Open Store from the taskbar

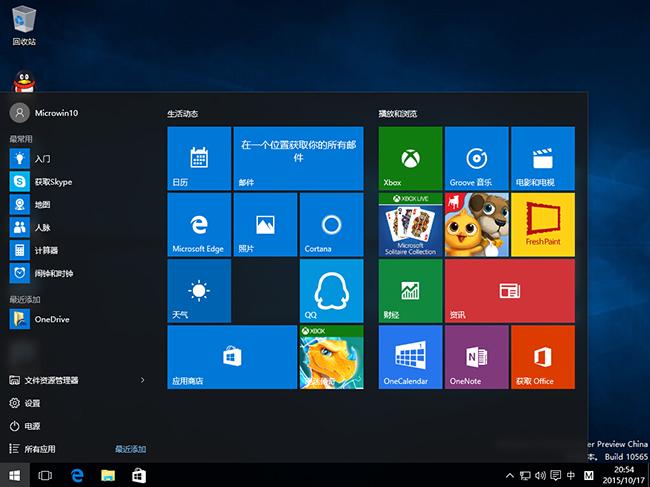click(x=139, y=475)
